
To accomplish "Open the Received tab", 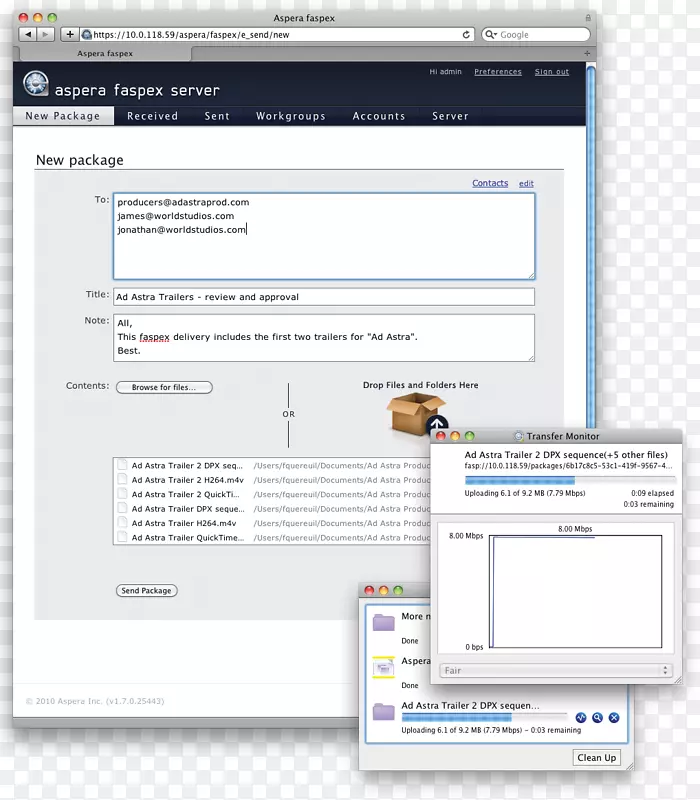I will pos(152,116).
